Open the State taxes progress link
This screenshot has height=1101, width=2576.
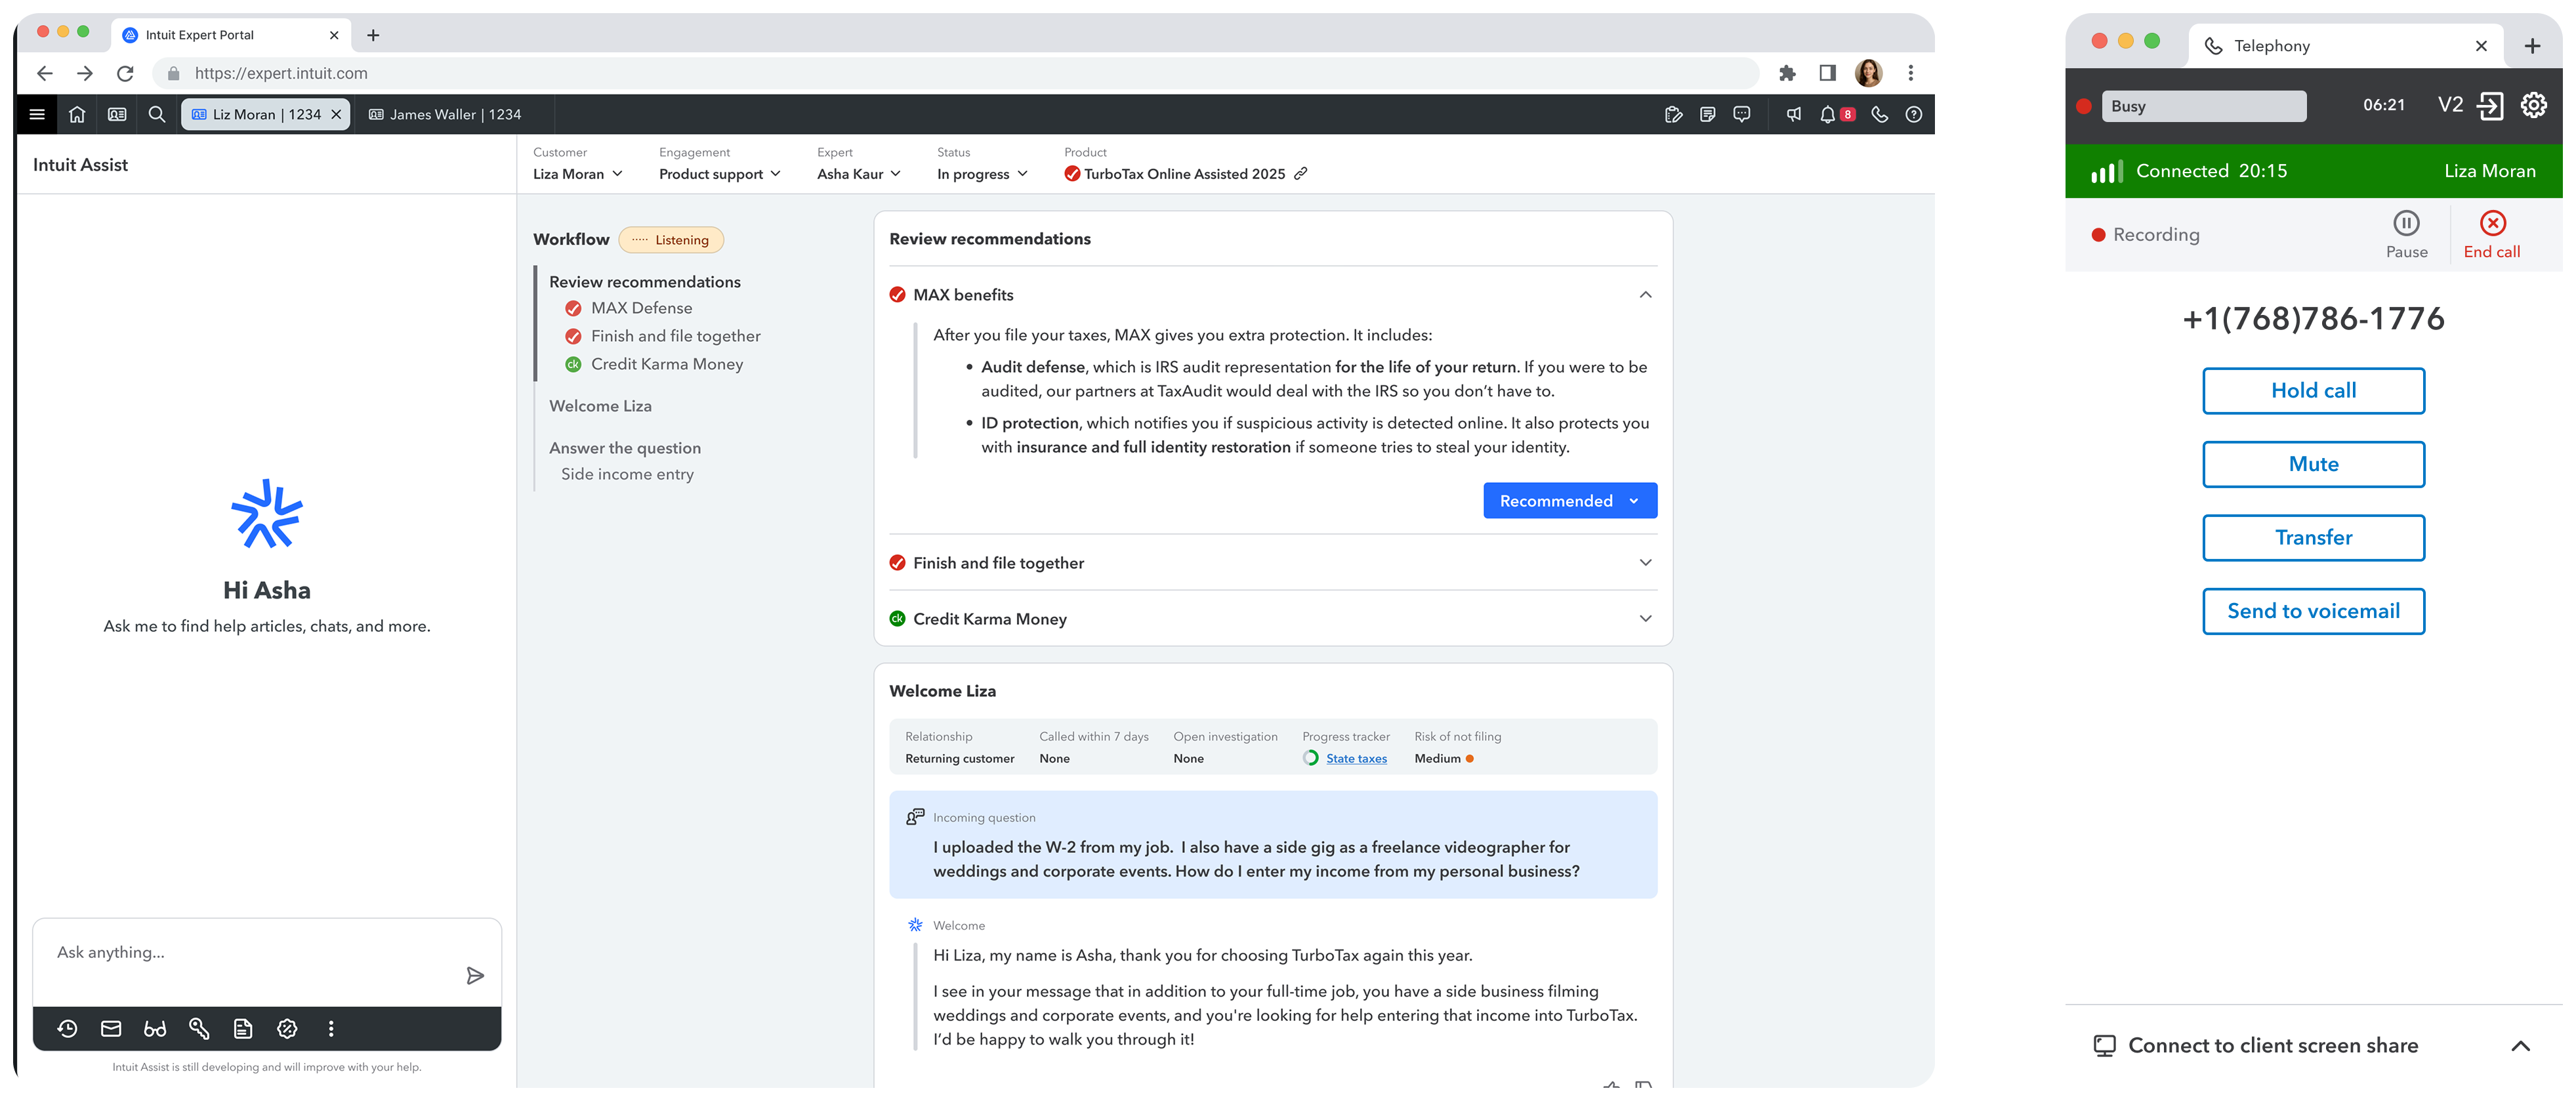coord(1356,758)
